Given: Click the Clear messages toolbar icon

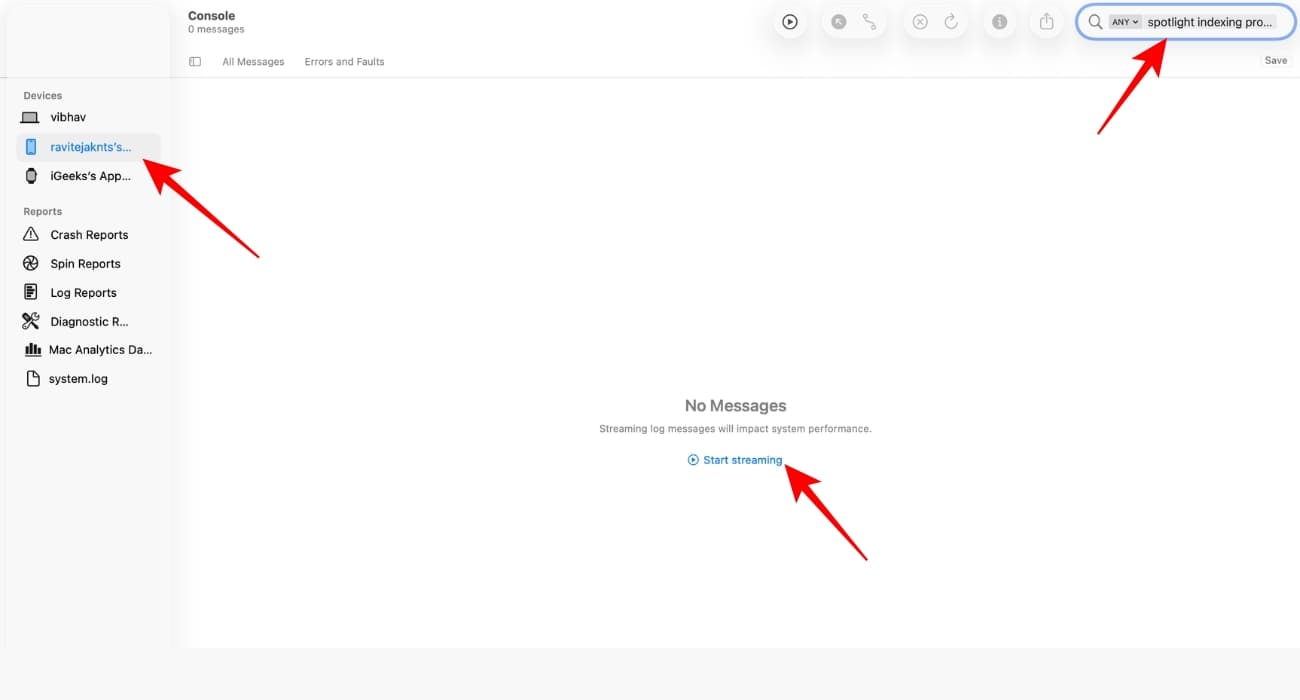Looking at the screenshot, I should (x=920, y=22).
